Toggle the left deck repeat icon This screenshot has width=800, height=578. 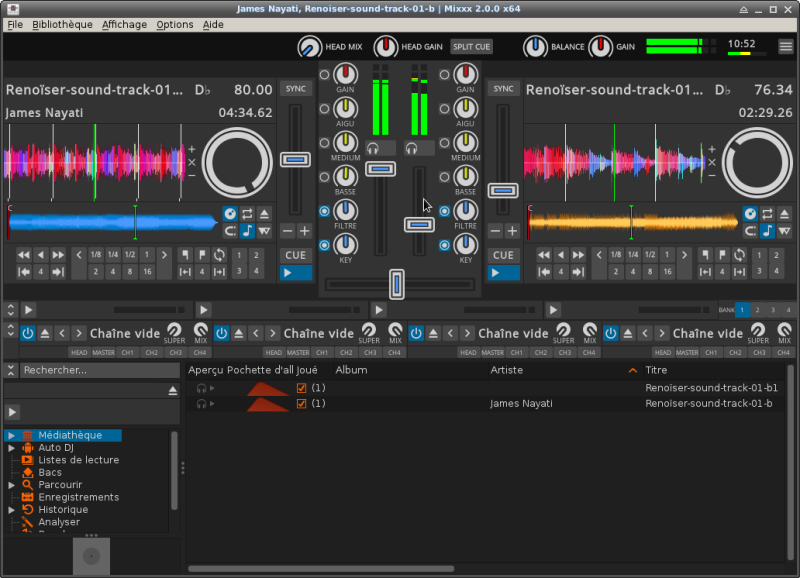(x=247, y=213)
